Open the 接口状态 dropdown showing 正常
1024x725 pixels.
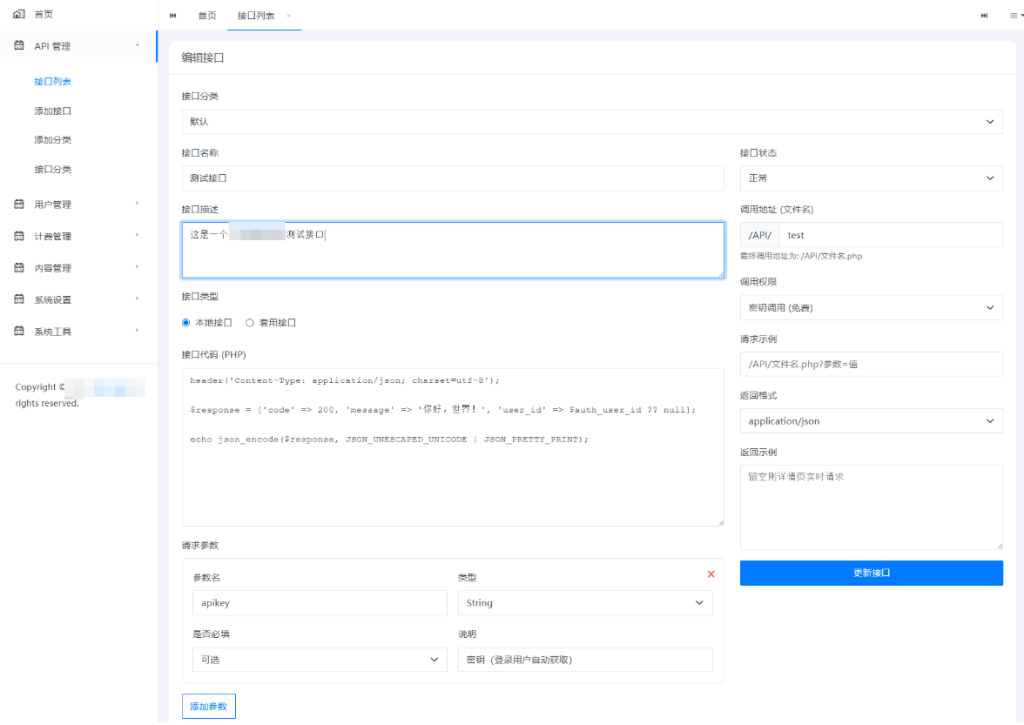click(x=870, y=179)
